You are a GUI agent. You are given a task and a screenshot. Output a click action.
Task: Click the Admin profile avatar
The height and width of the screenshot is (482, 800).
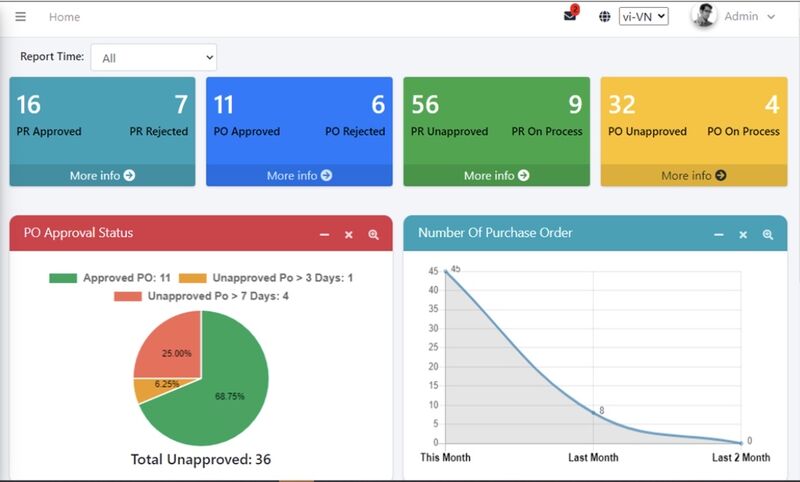click(x=704, y=16)
